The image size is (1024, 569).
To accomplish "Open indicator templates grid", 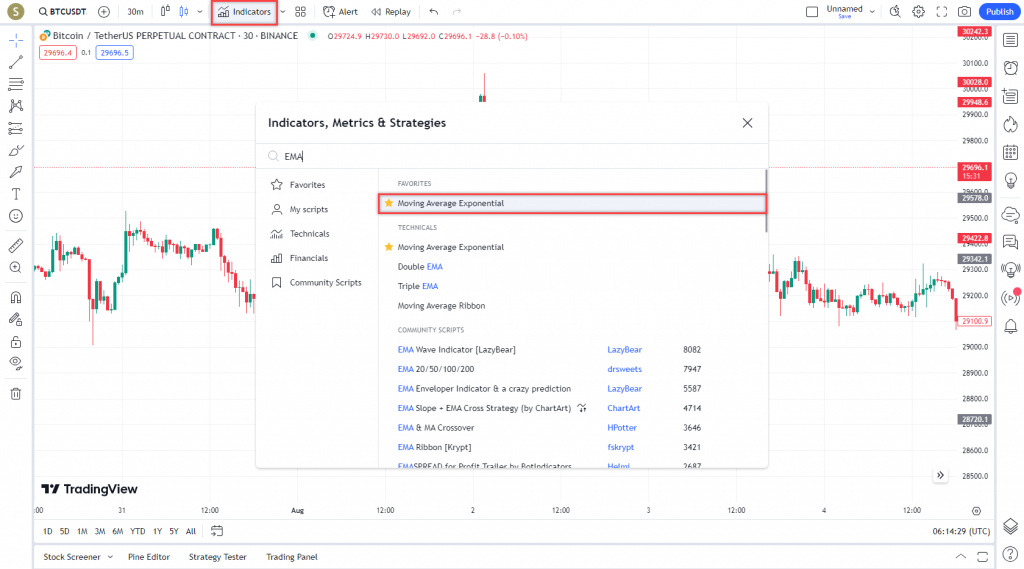I will click(x=300, y=12).
